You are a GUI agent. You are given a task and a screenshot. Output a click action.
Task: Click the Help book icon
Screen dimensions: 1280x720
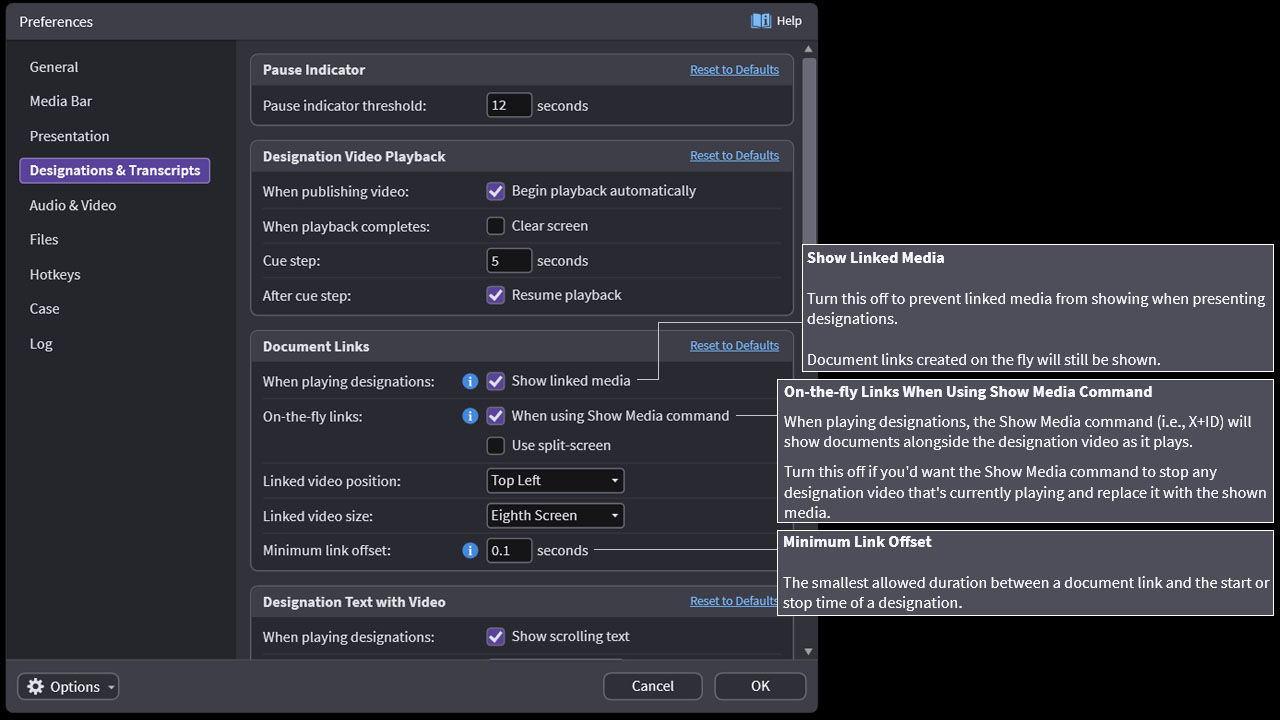[x=761, y=21]
